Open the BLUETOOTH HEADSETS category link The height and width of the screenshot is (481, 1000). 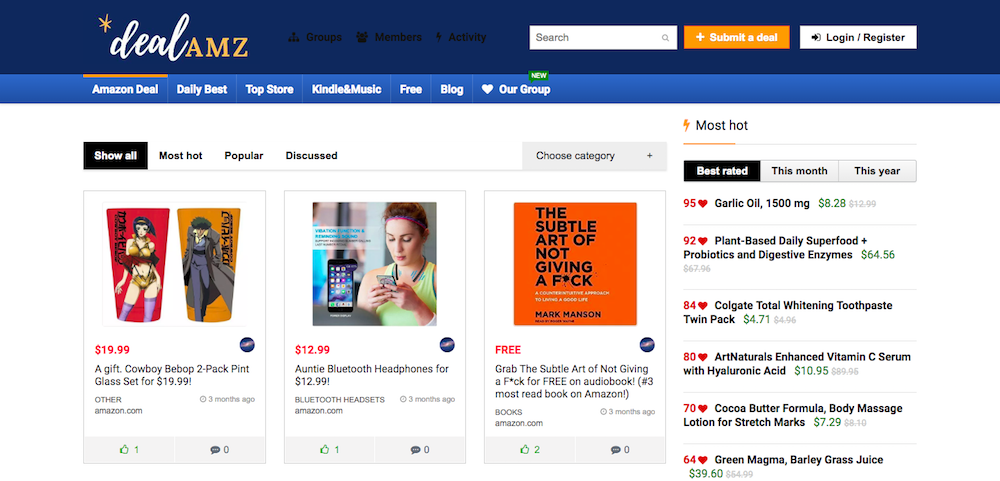click(x=339, y=400)
